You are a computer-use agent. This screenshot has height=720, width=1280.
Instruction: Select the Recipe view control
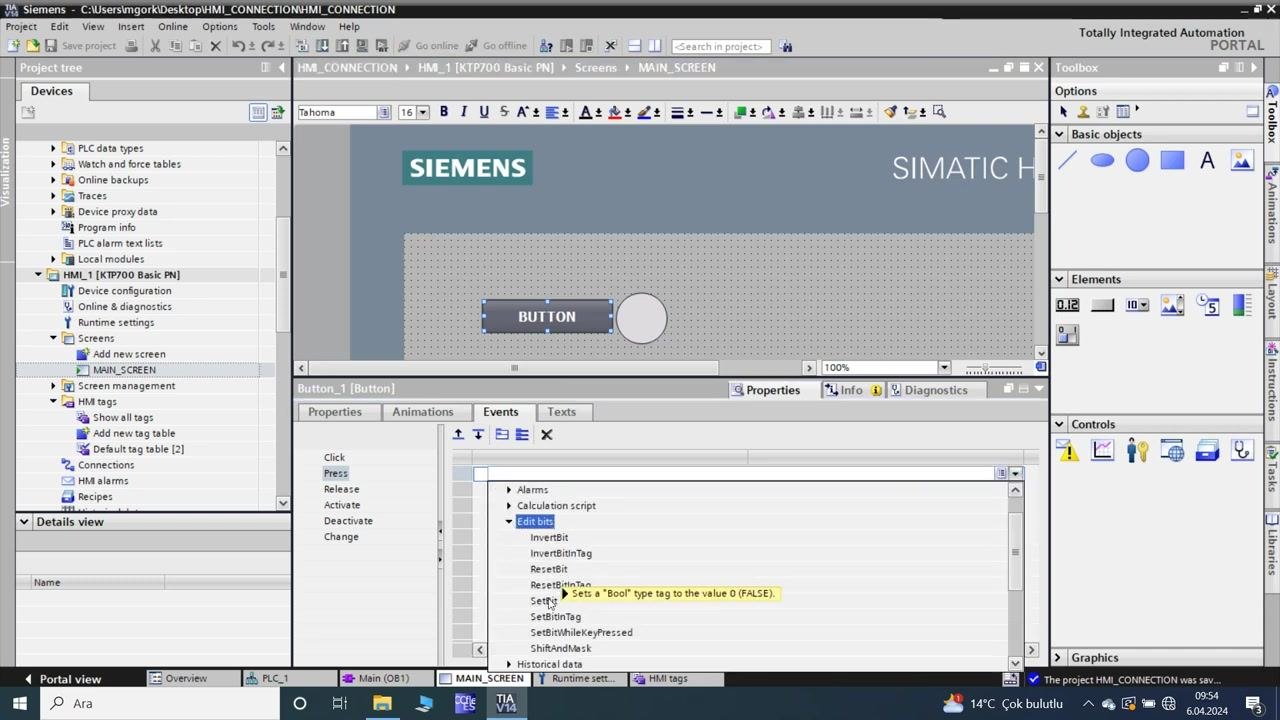coord(1207,451)
